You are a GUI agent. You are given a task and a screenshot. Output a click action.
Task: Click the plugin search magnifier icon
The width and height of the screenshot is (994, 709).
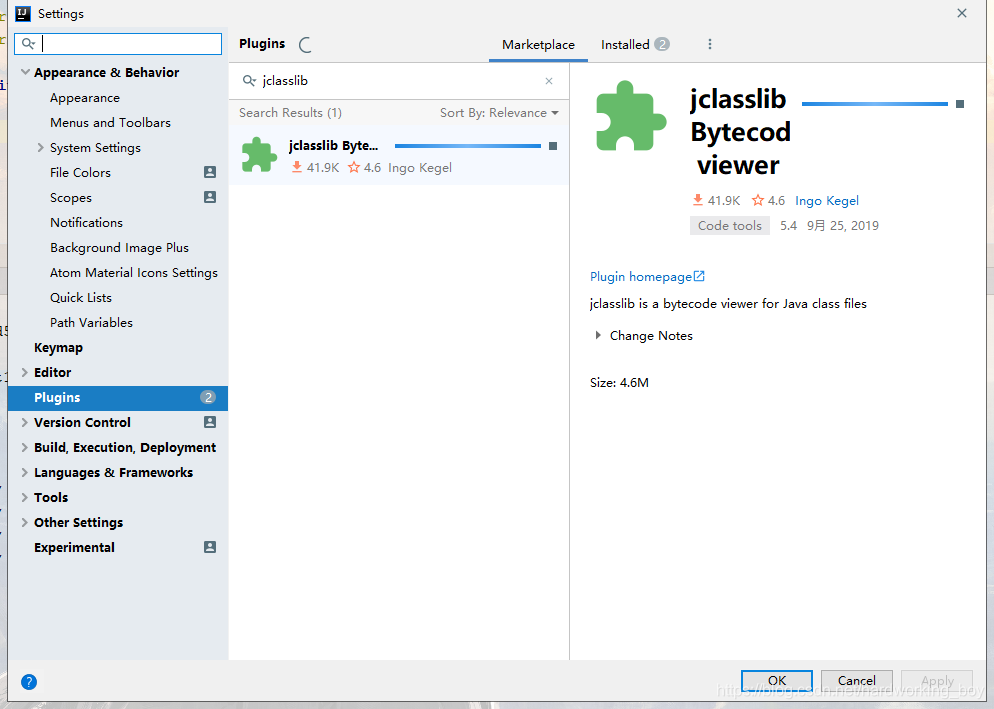click(249, 81)
